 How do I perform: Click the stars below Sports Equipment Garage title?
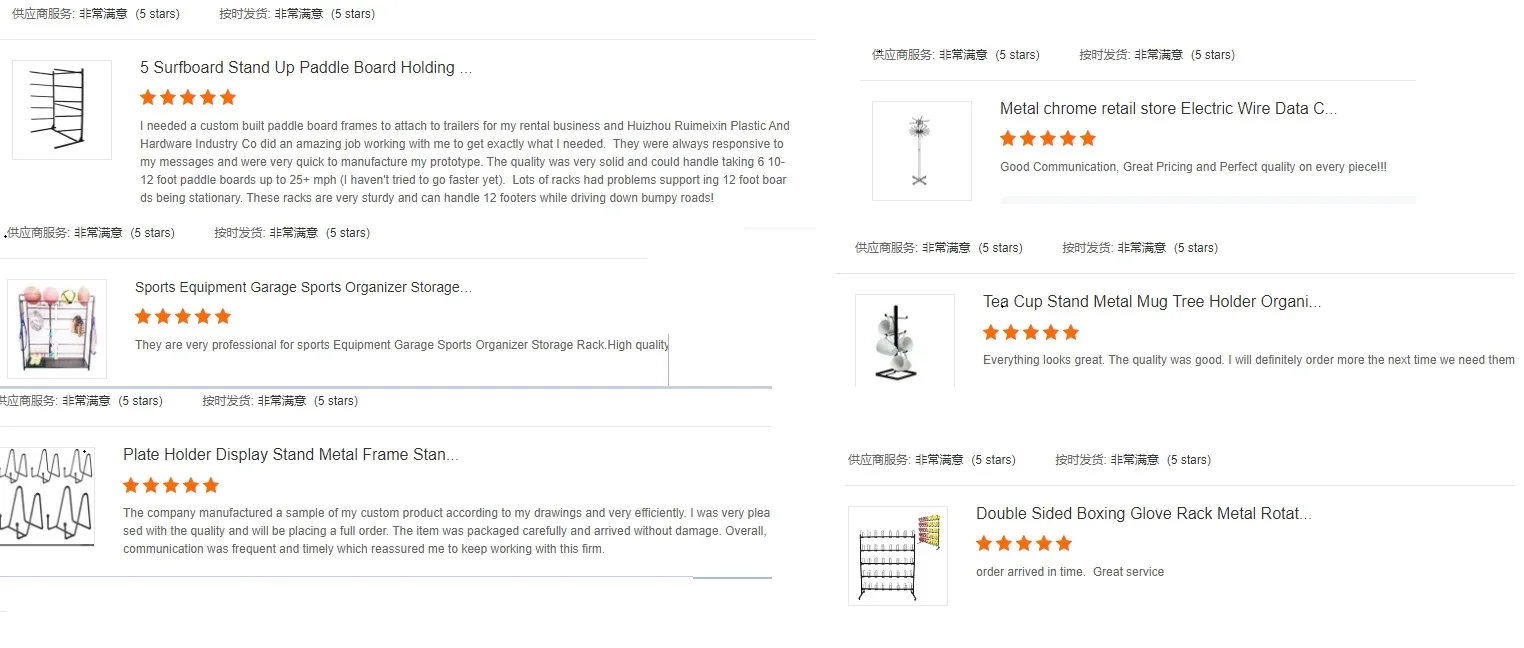(x=183, y=317)
